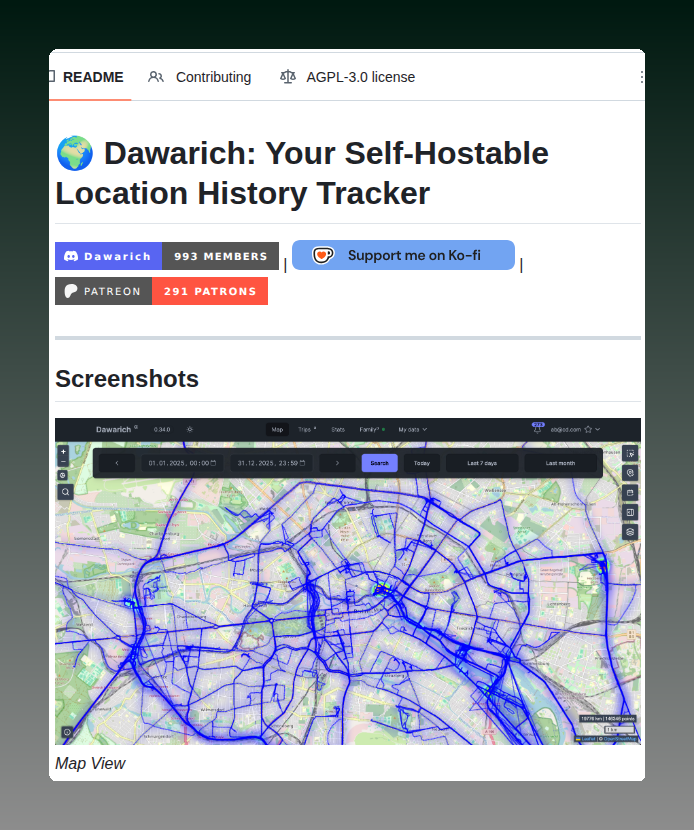Select the Map nav item
The height and width of the screenshot is (830, 694).
coord(277,429)
